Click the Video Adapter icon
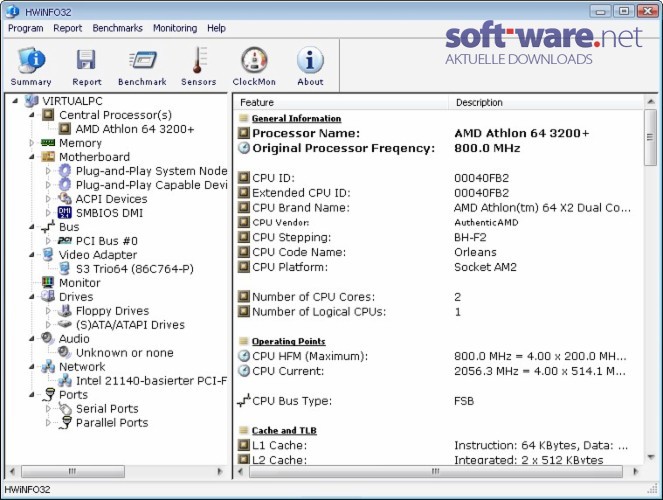The image size is (663, 500). (48, 254)
